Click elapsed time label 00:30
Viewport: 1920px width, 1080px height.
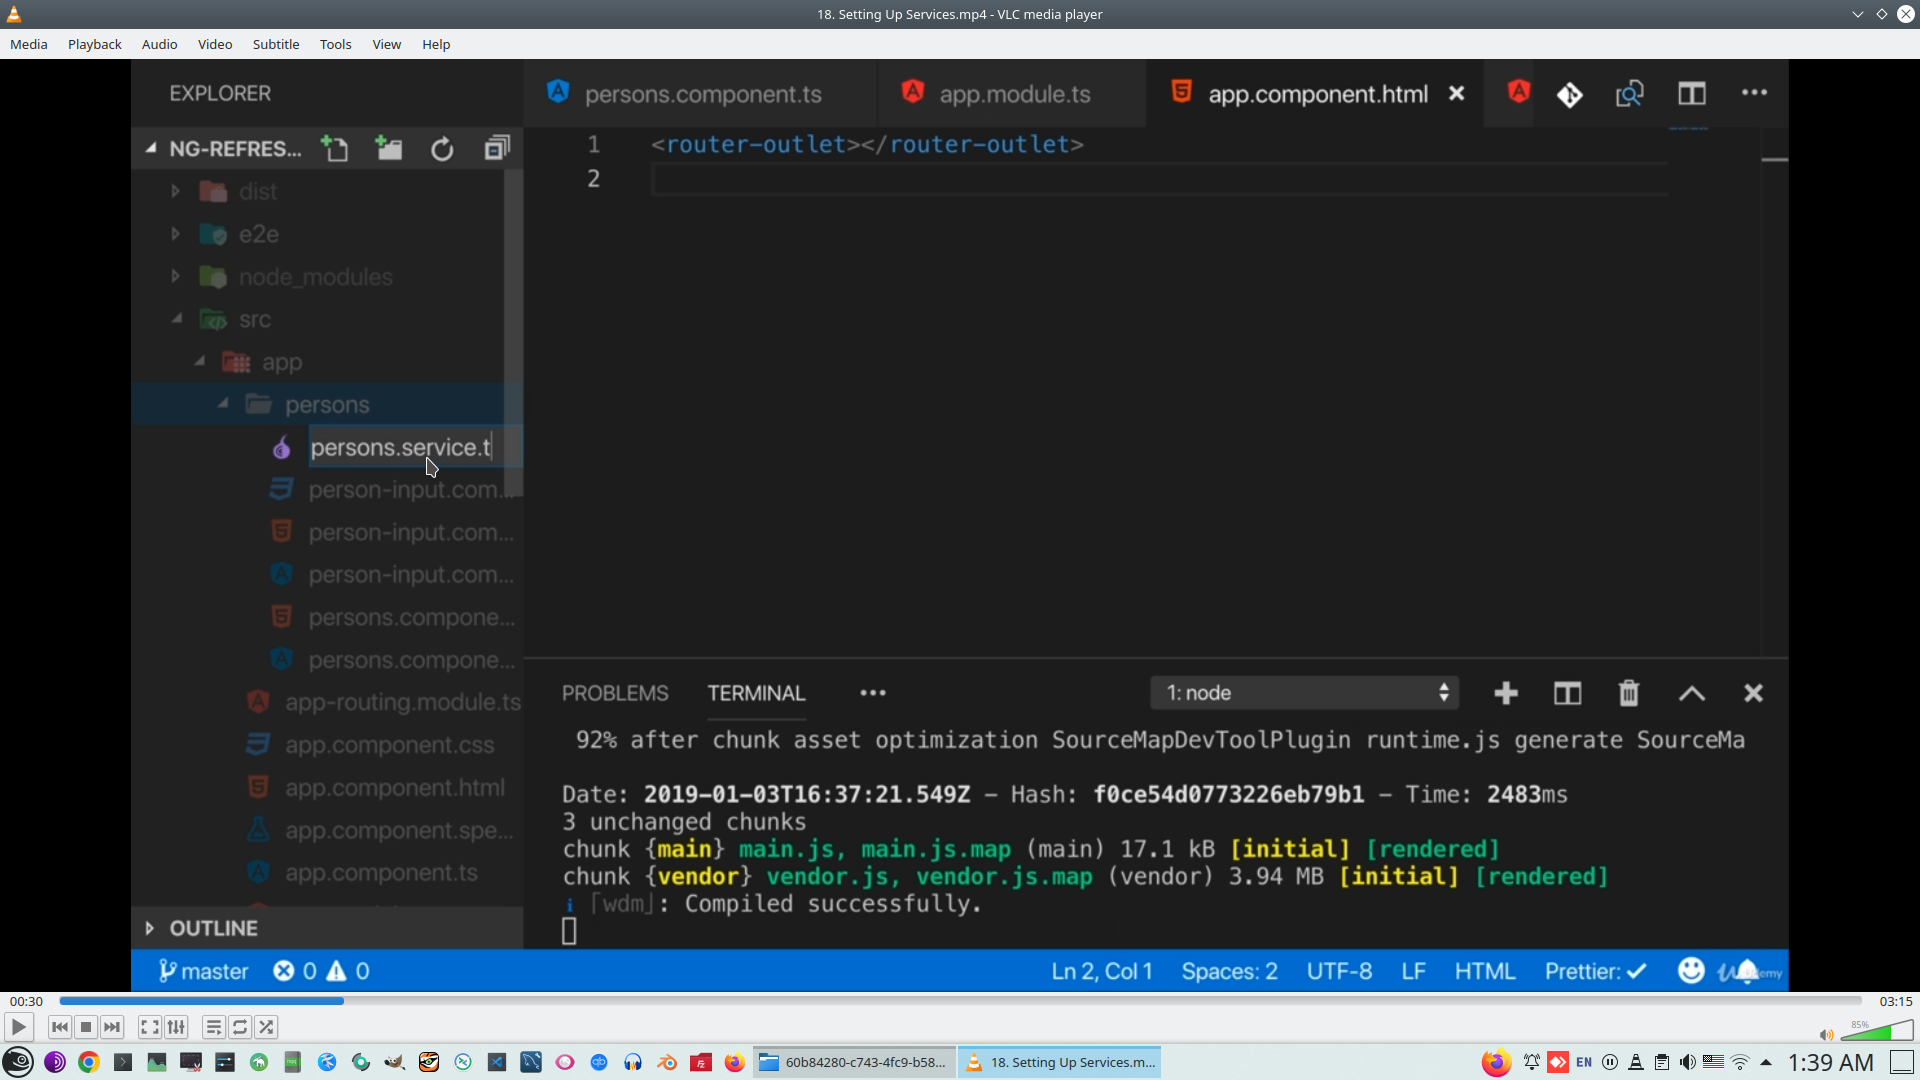pyautogui.click(x=26, y=1001)
